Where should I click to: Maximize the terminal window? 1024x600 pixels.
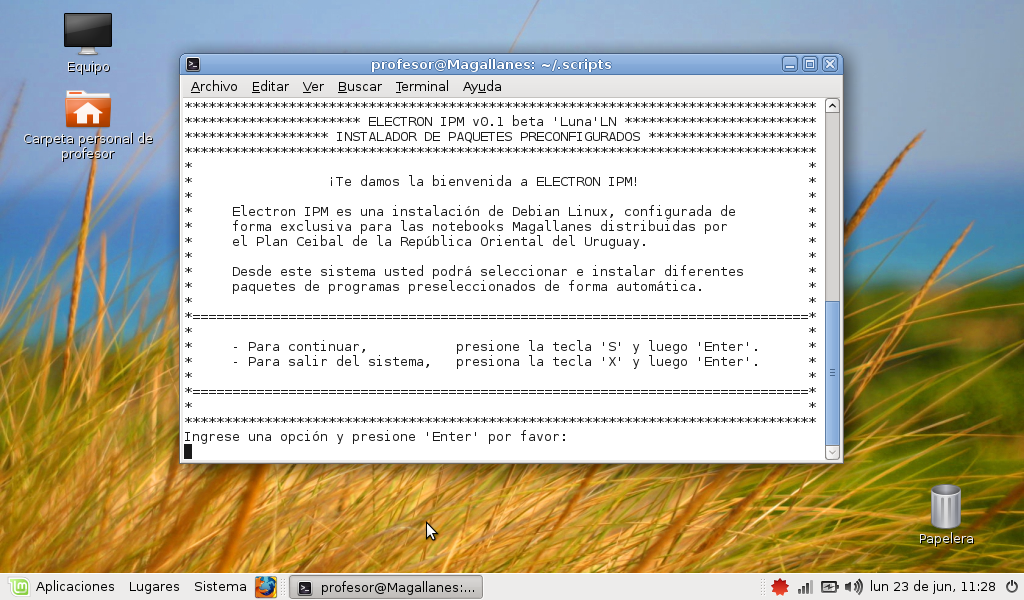coord(810,64)
